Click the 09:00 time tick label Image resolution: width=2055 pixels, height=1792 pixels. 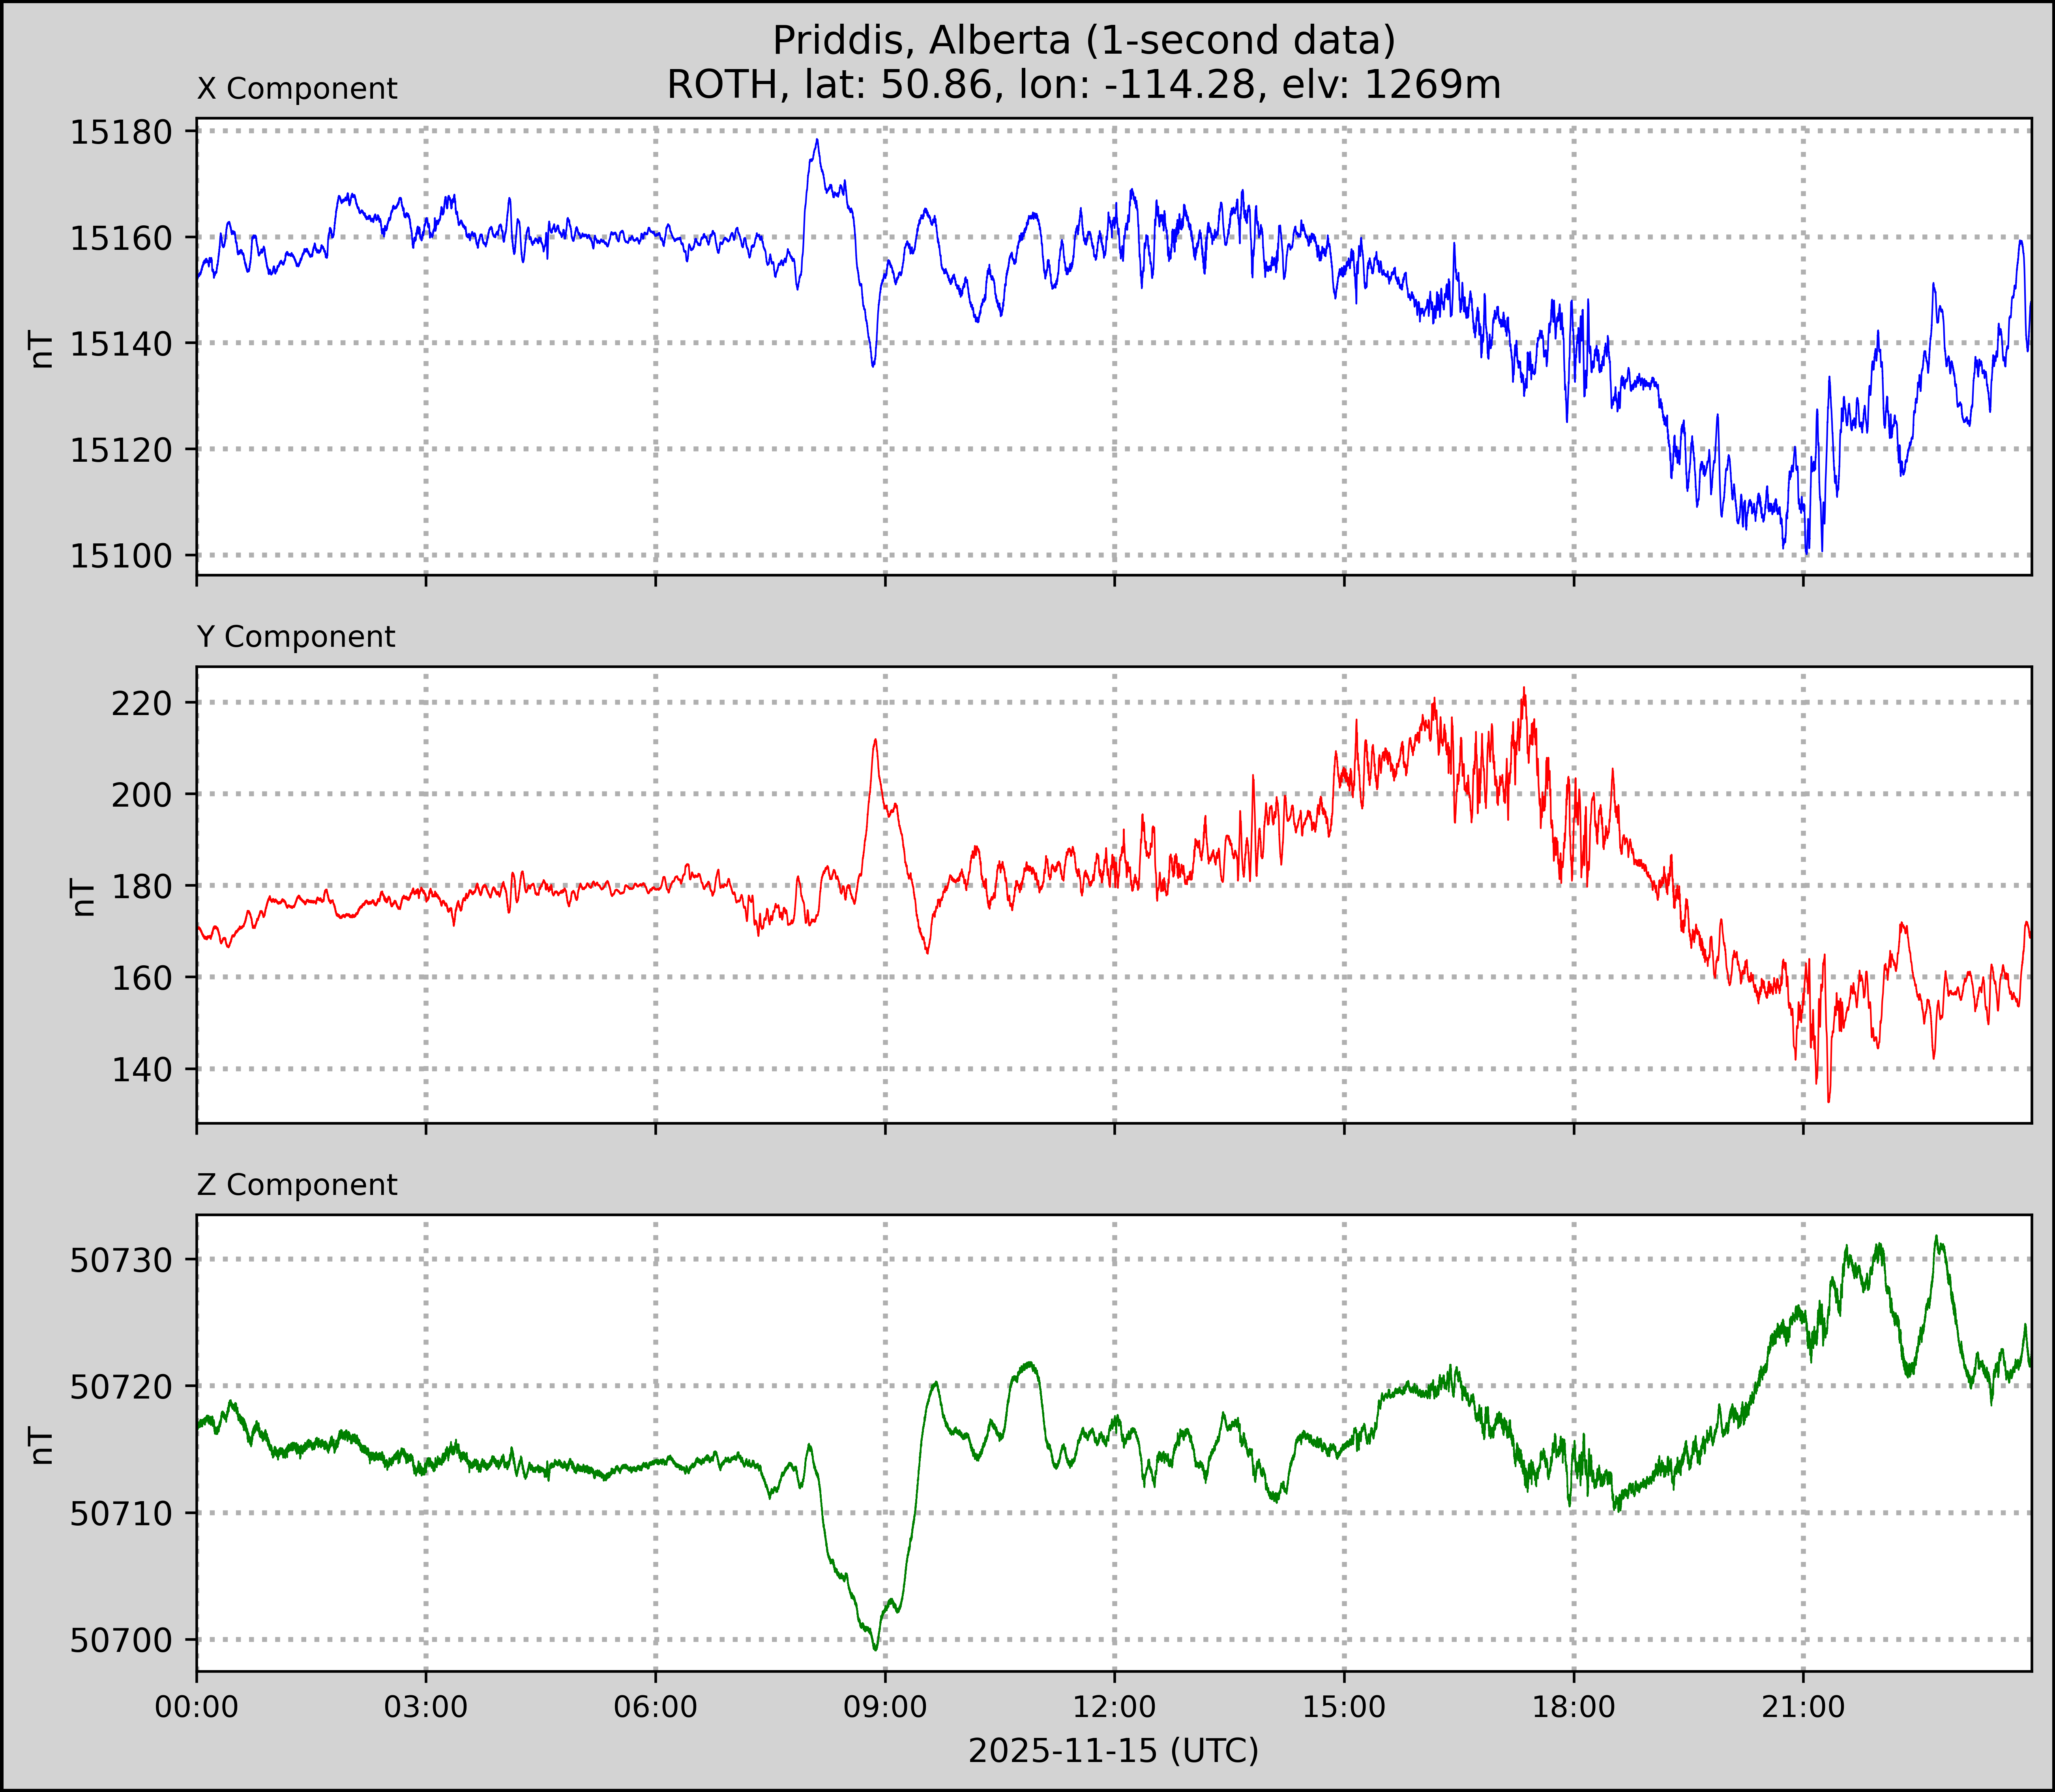[885, 1707]
